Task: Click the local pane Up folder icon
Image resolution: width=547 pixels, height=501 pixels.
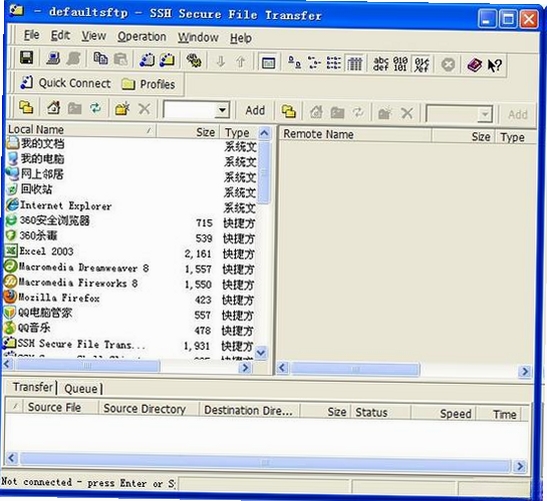Action: click(x=74, y=109)
